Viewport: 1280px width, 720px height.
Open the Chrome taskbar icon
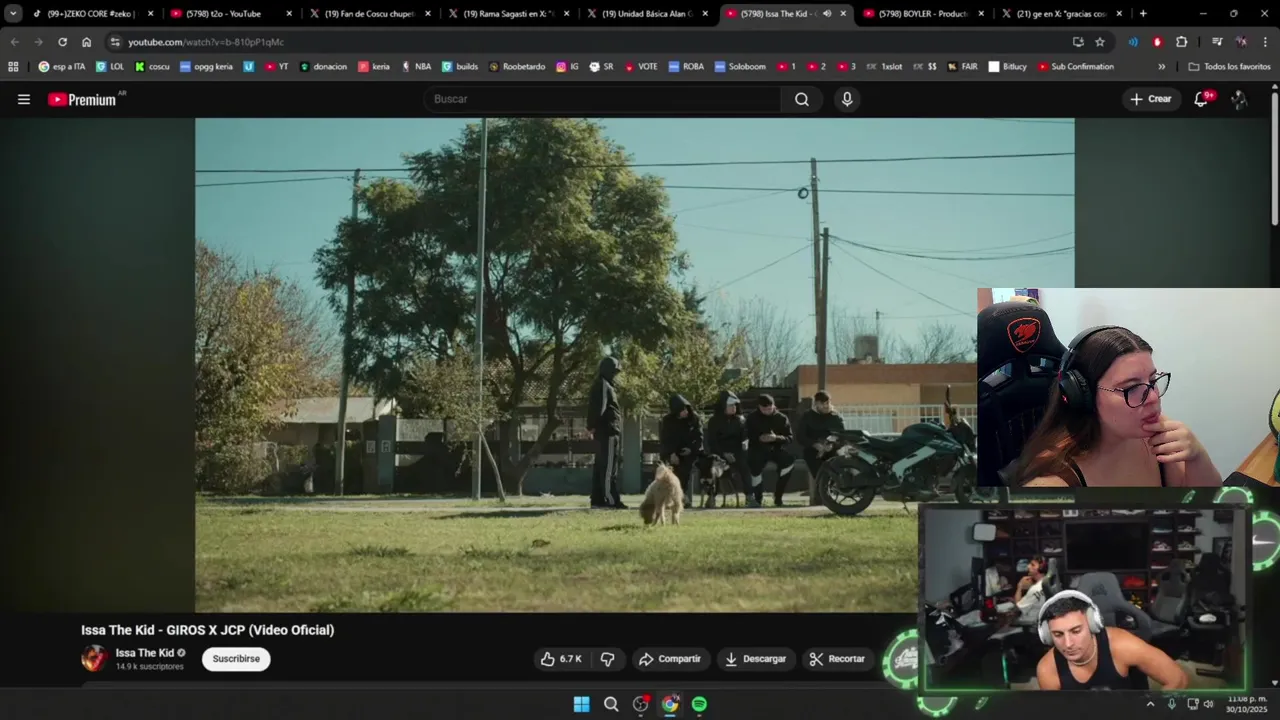(x=670, y=704)
